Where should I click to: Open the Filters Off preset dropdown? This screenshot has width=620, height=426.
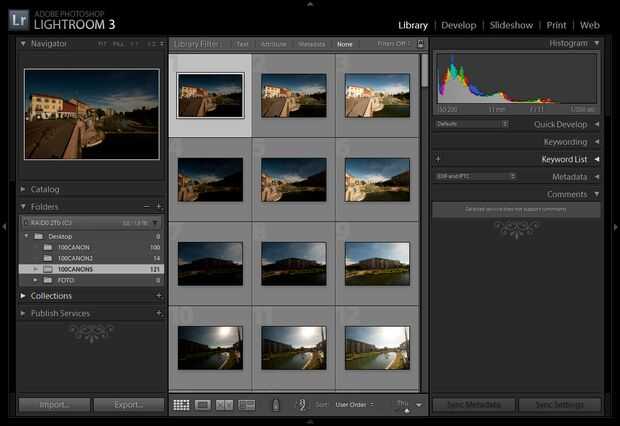pos(394,44)
